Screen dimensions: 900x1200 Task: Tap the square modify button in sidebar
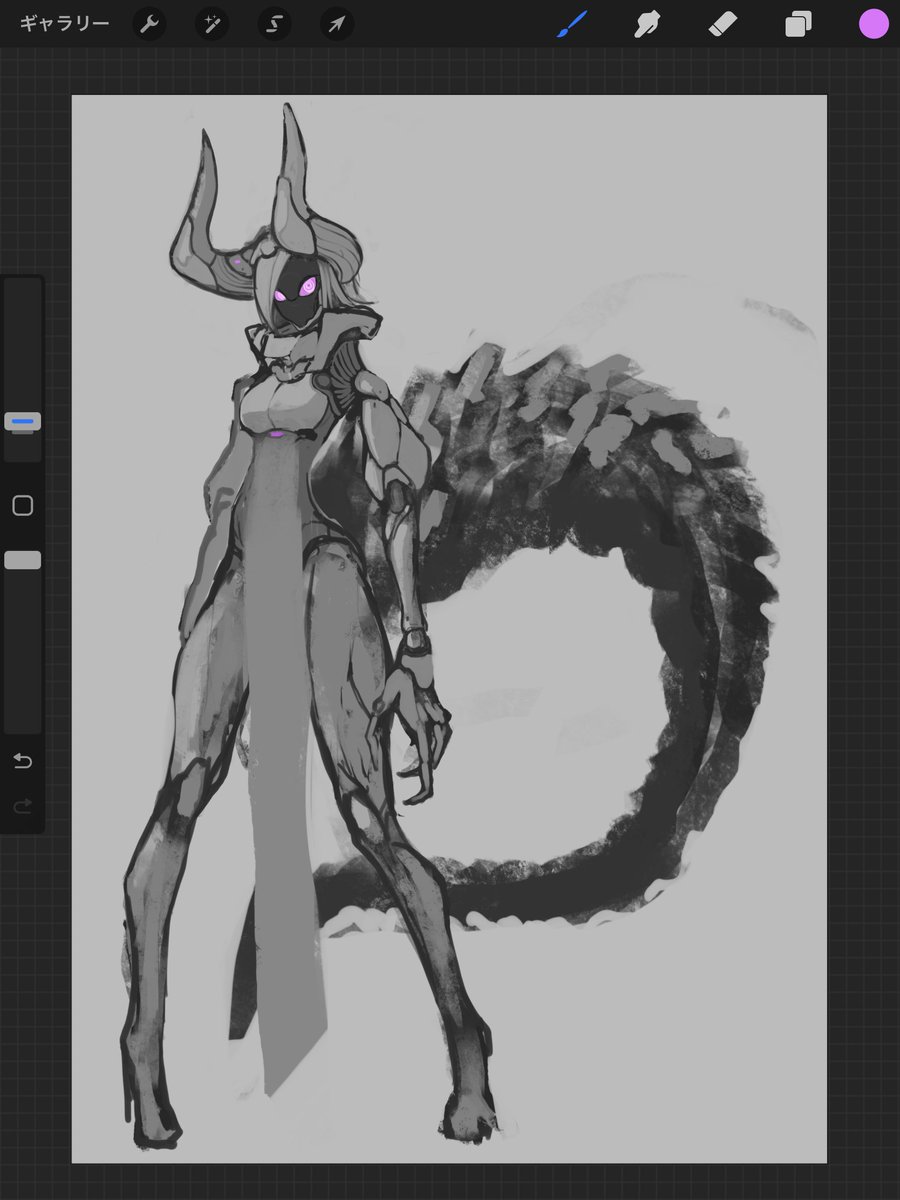pyautogui.click(x=23, y=506)
